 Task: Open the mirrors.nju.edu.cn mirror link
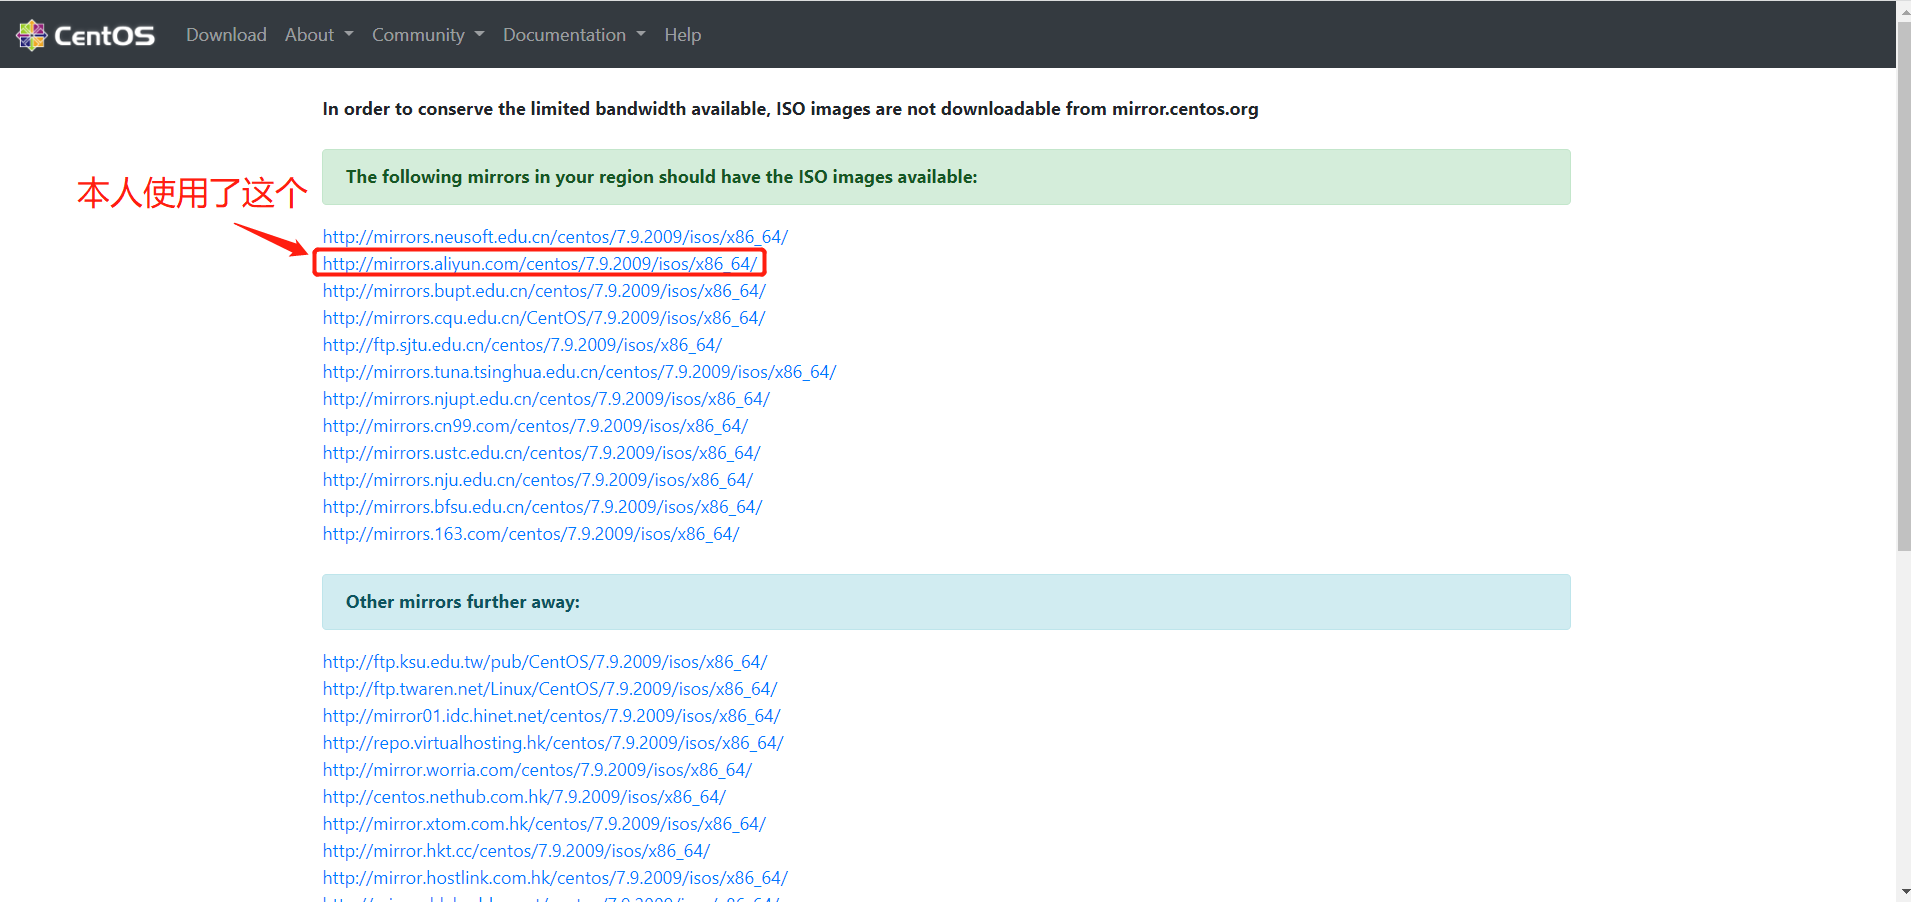click(x=538, y=480)
